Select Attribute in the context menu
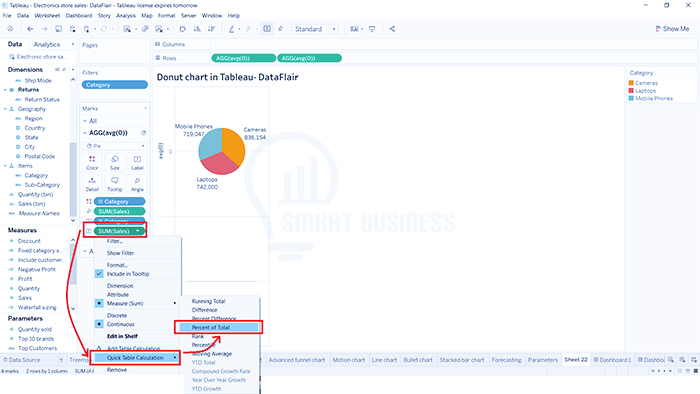This screenshot has width=700, height=394. [118, 295]
